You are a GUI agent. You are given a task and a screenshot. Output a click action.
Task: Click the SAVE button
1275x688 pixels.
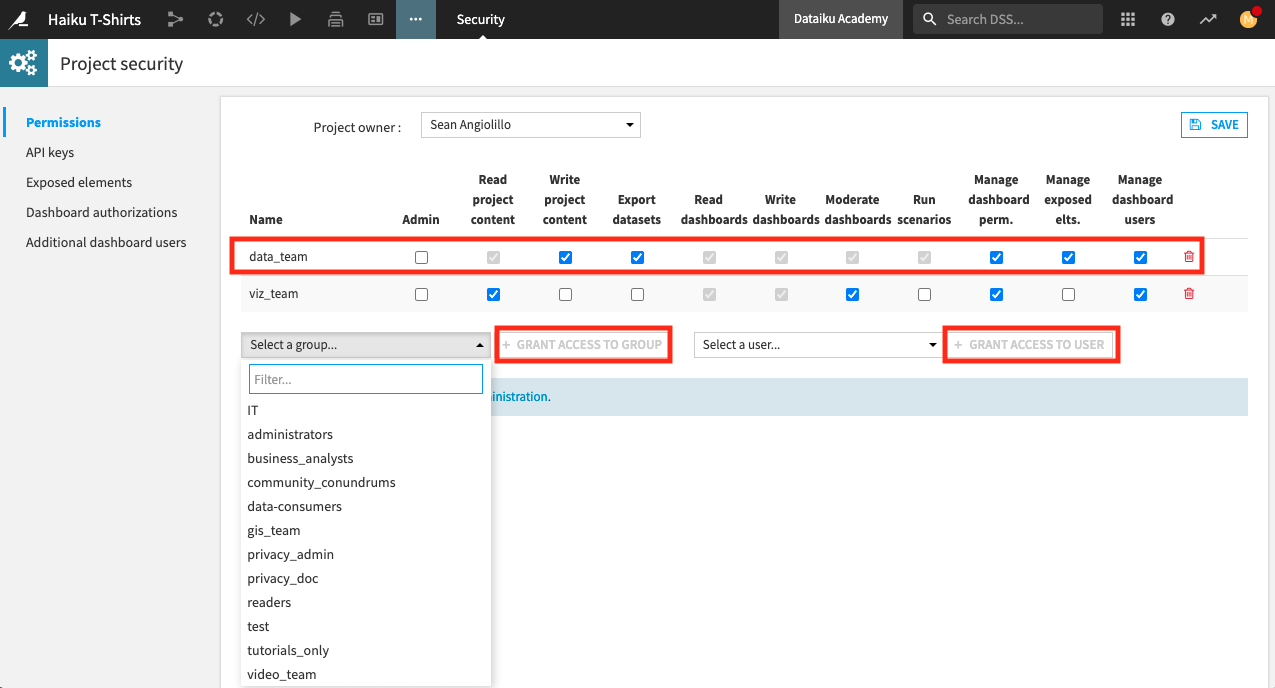coord(1214,125)
